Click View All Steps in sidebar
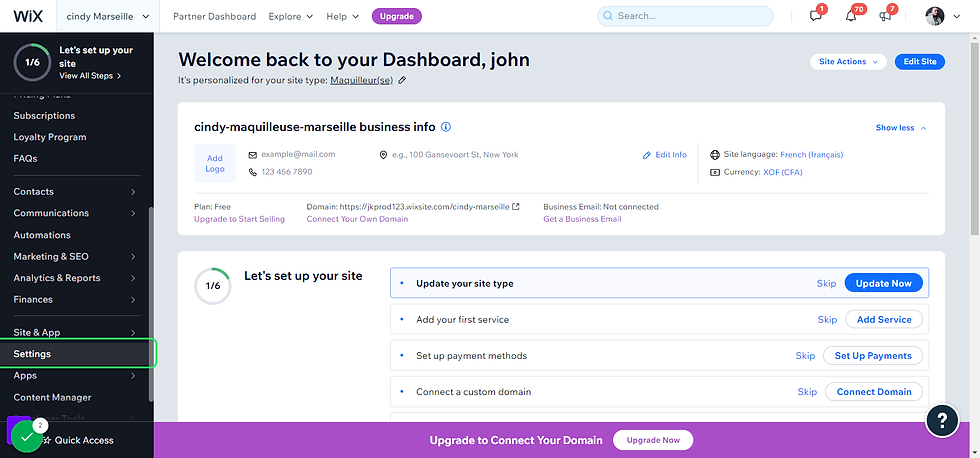The height and width of the screenshot is (458, 980). tap(90, 76)
